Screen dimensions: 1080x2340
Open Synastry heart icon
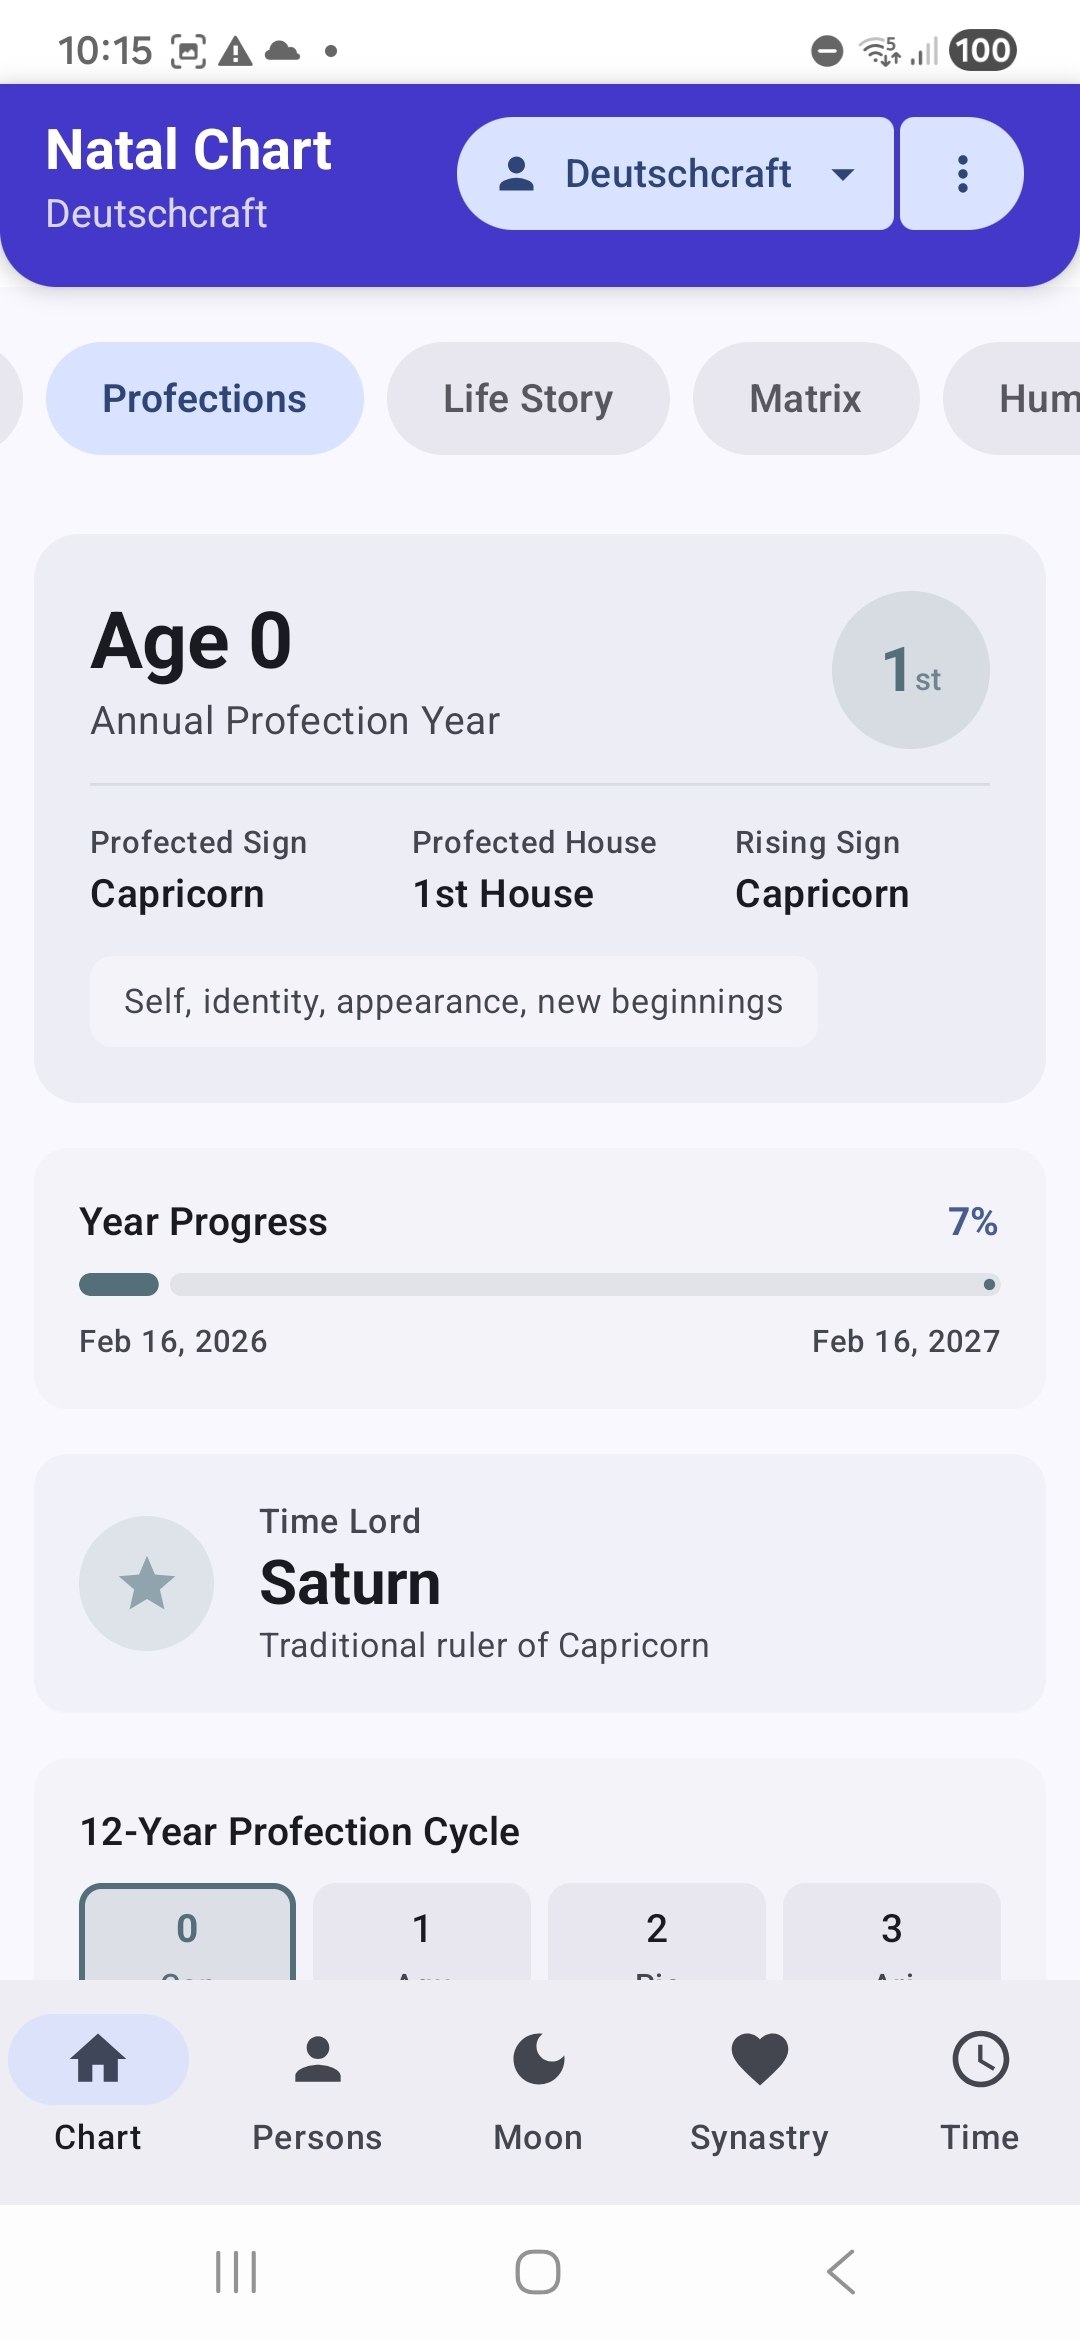(759, 2060)
